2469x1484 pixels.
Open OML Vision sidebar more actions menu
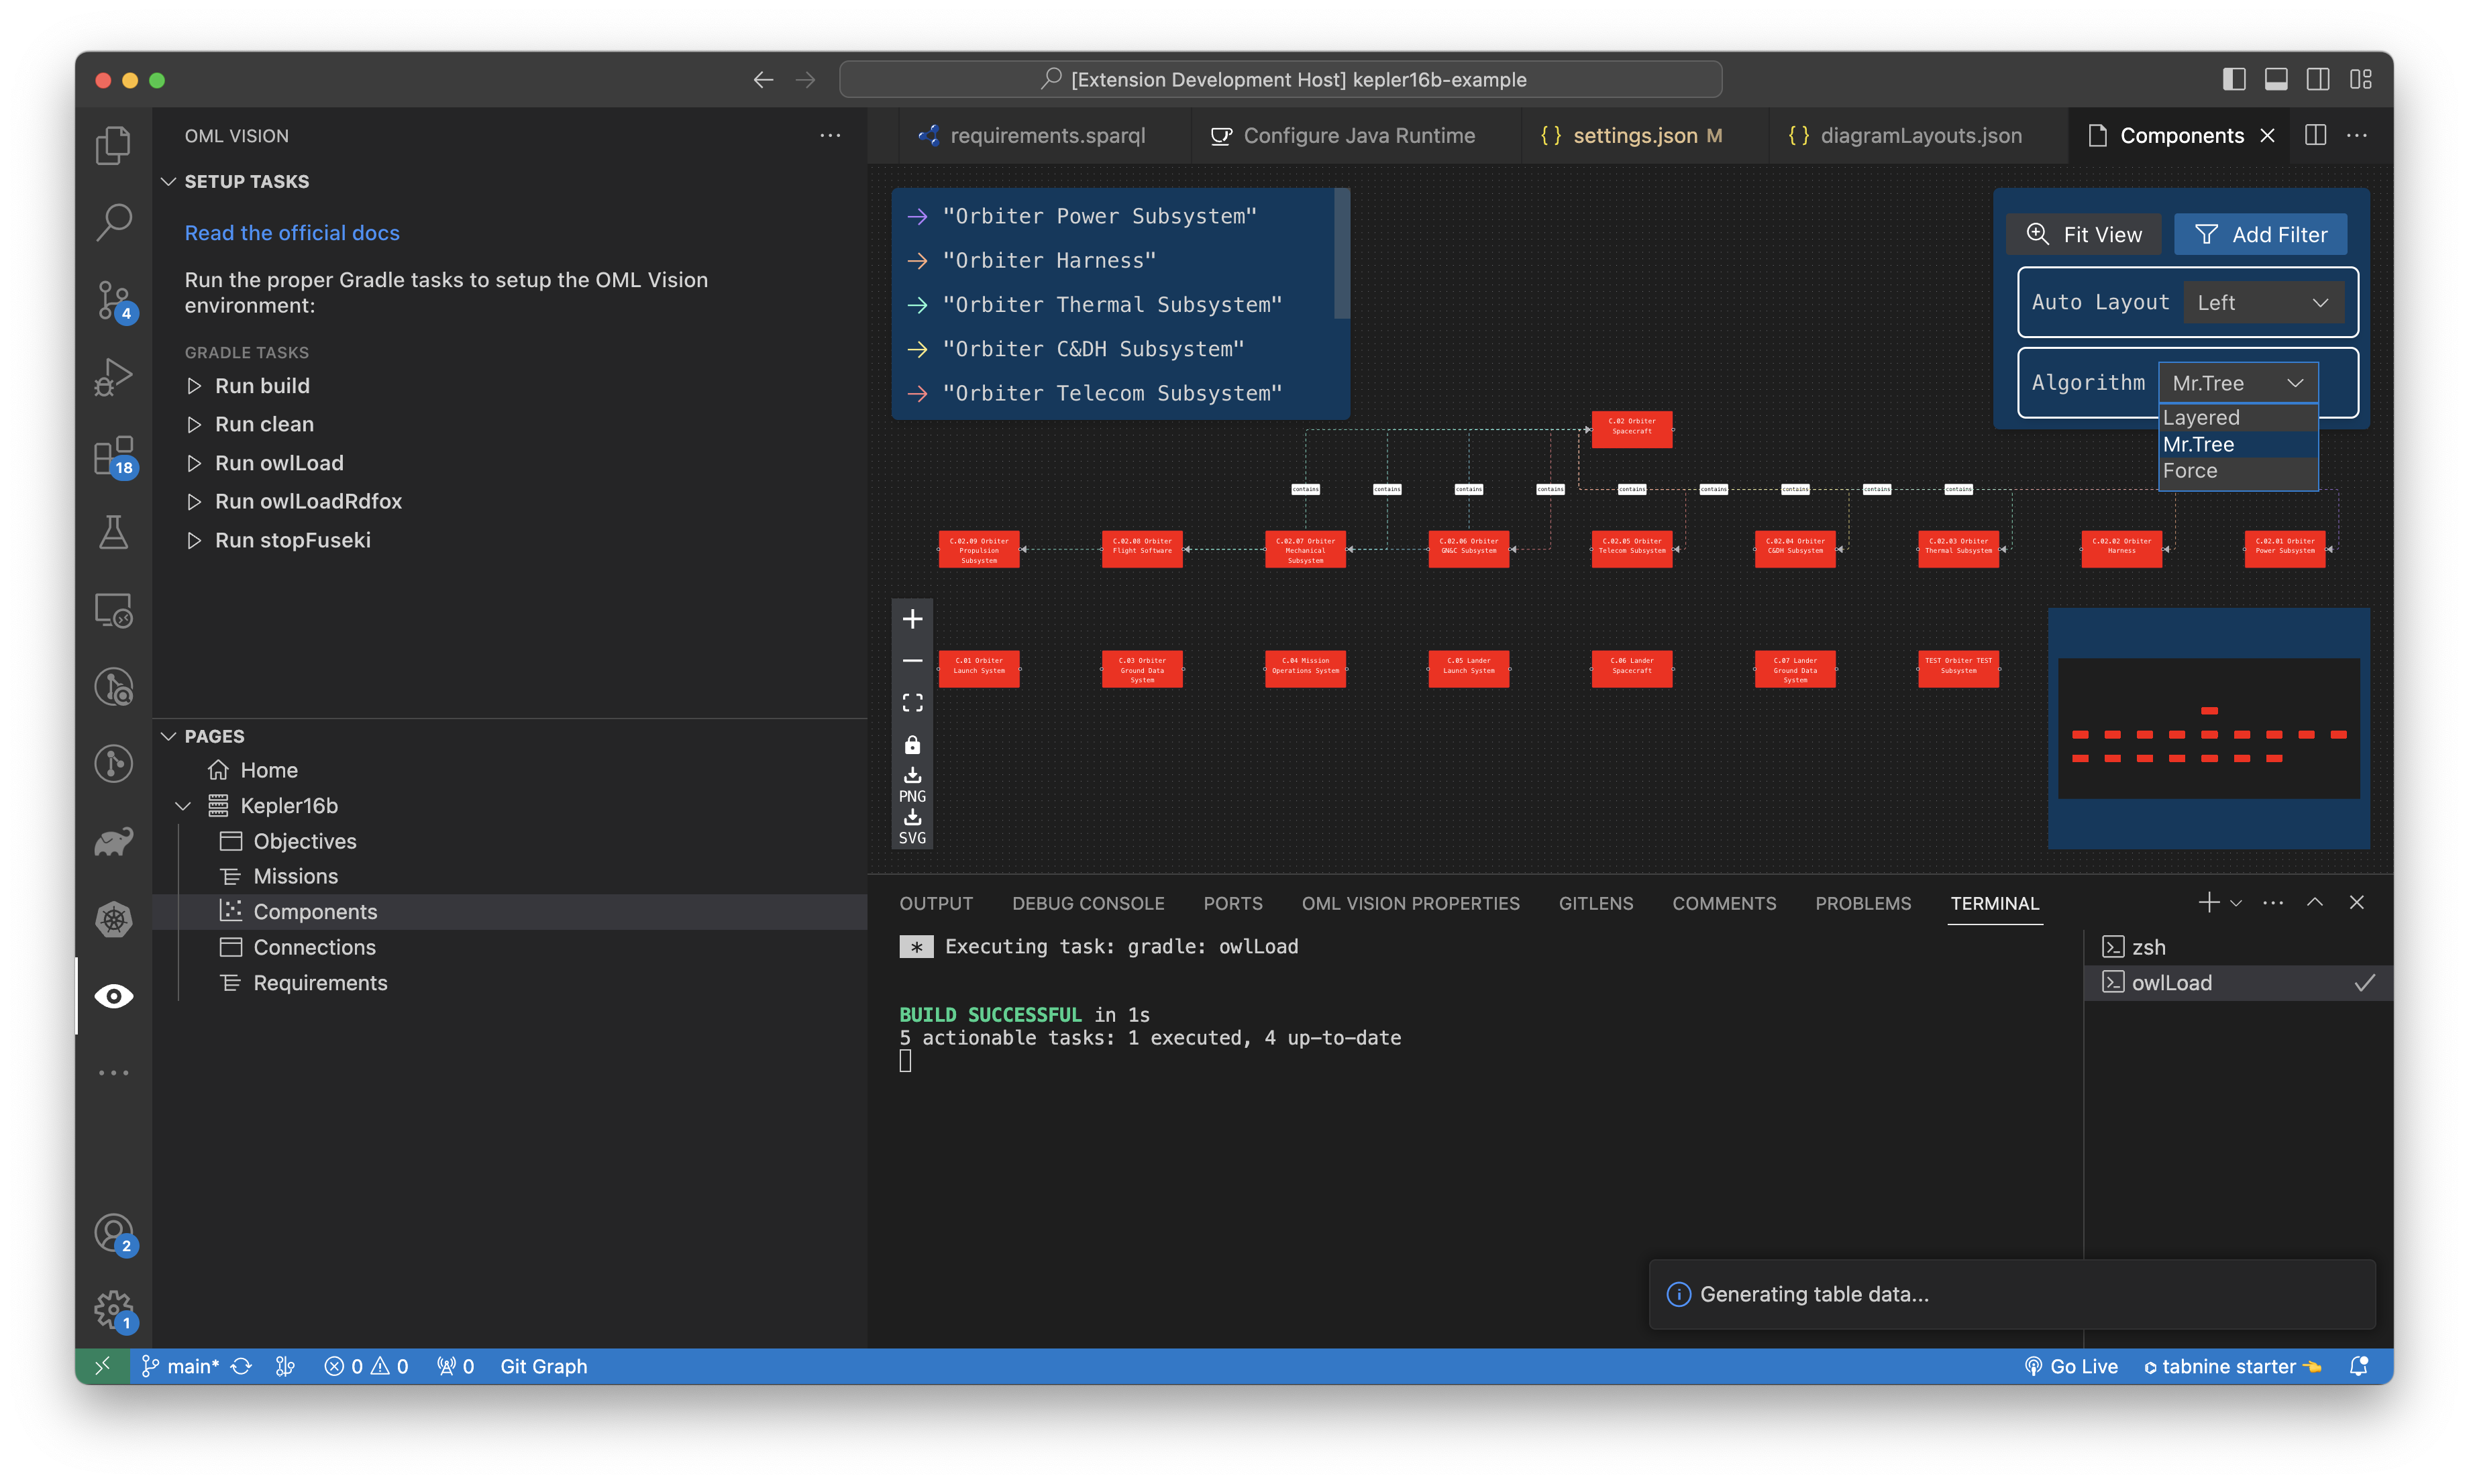tap(830, 135)
